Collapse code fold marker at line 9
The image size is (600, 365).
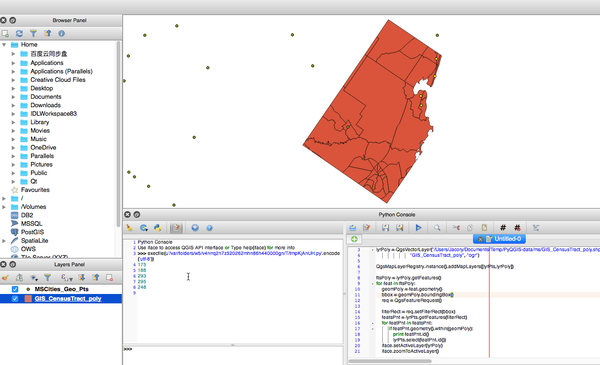[373, 284]
